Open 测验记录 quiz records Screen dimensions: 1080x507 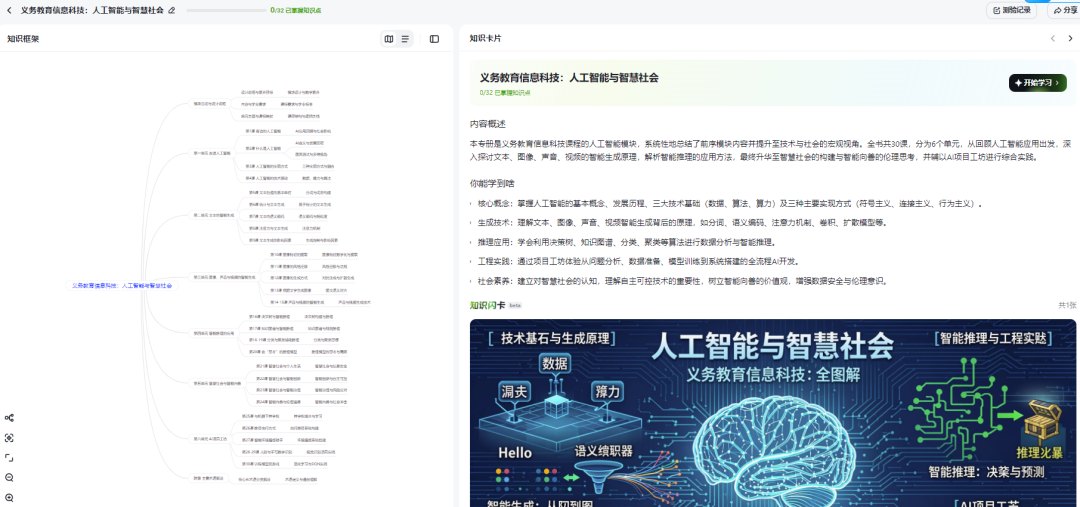(1012, 10)
